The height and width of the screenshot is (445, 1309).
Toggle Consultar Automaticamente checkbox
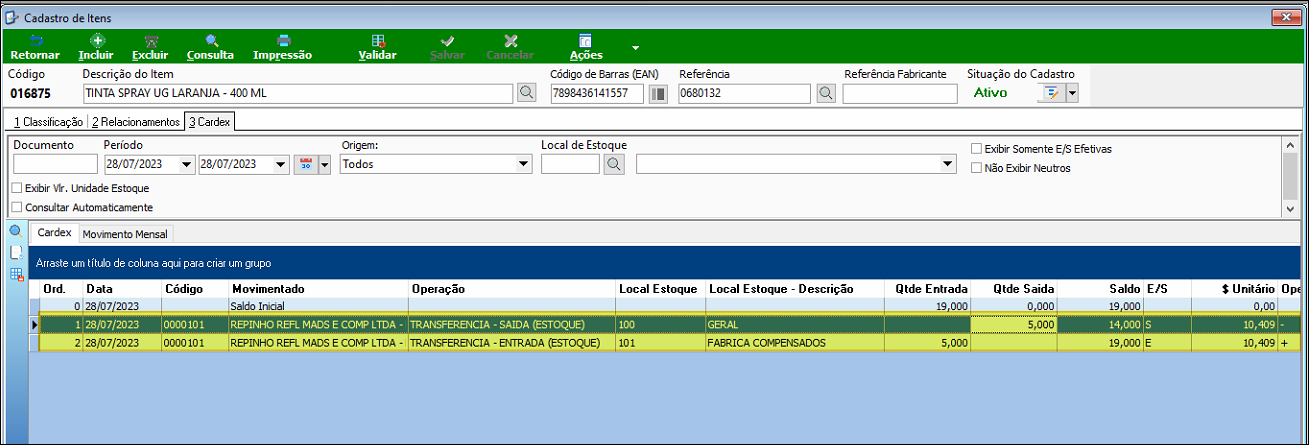pyautogui.click(x=16, y=207)
